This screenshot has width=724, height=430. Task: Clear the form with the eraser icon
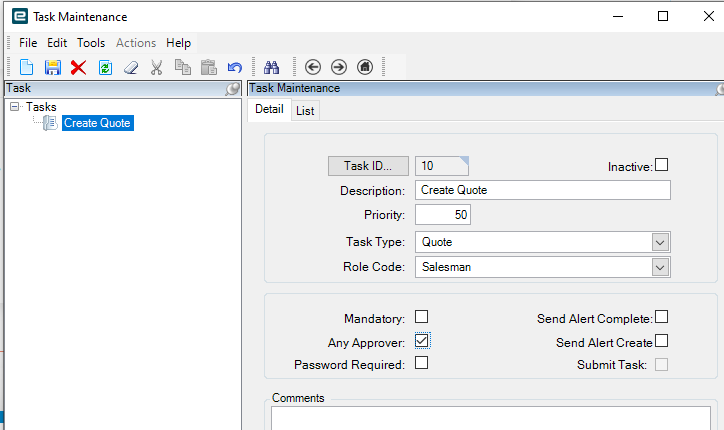[x=131, y=67]
